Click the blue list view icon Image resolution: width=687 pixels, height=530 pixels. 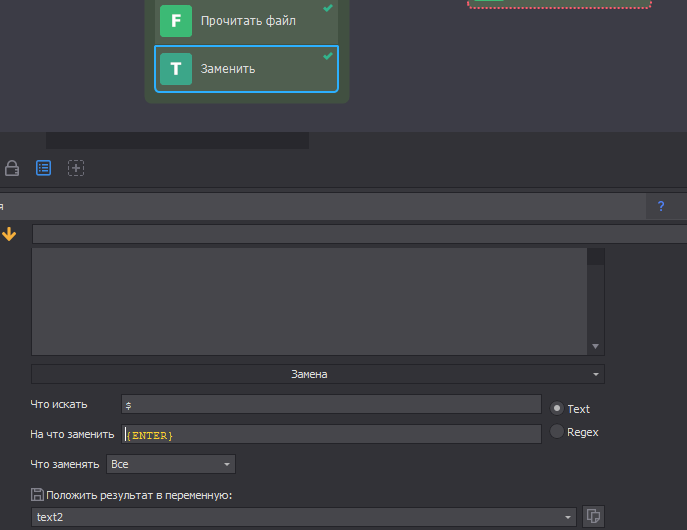coord(44,168)
